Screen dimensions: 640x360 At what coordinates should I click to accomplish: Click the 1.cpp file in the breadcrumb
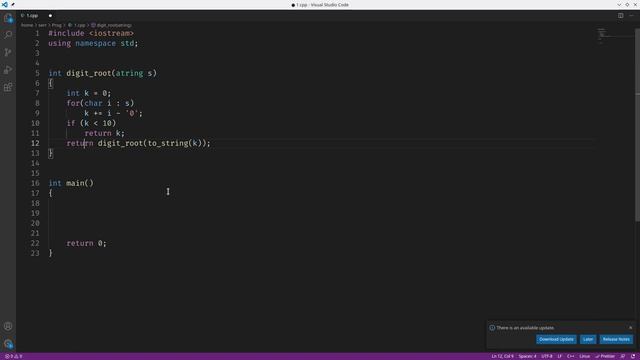pos(77,25)
